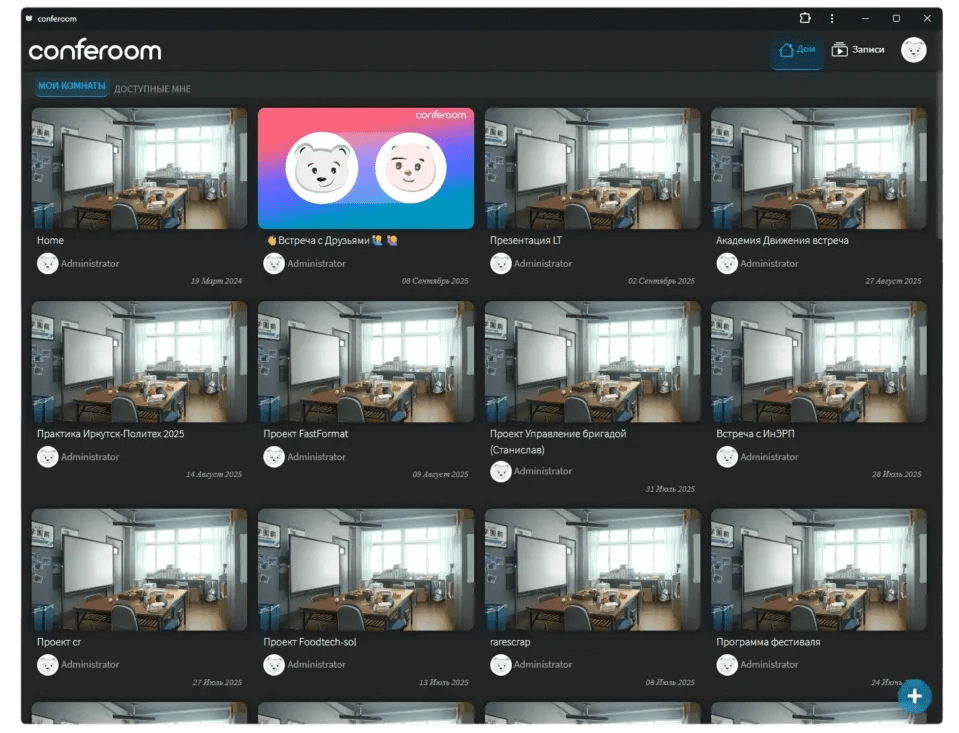Open rarescrap room thumbnail
This screenshot has height=733, width=959.
click(593, 570)
